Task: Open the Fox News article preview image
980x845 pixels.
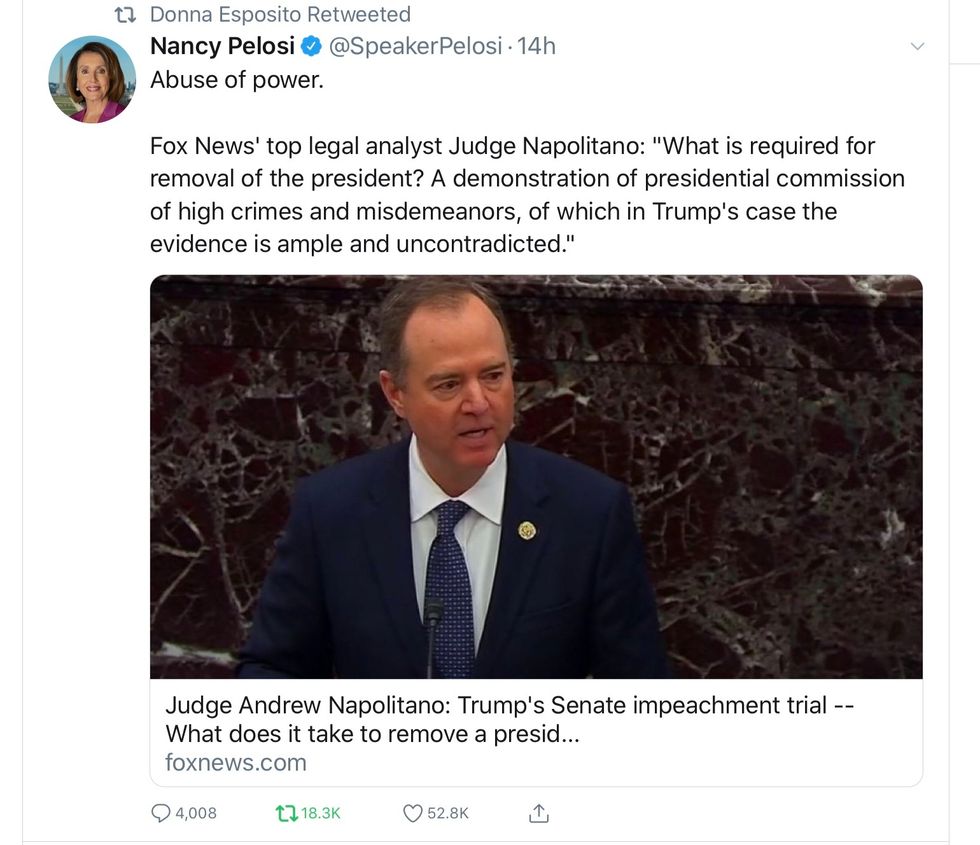Action: pyautogui.click(x=536, y=477)
